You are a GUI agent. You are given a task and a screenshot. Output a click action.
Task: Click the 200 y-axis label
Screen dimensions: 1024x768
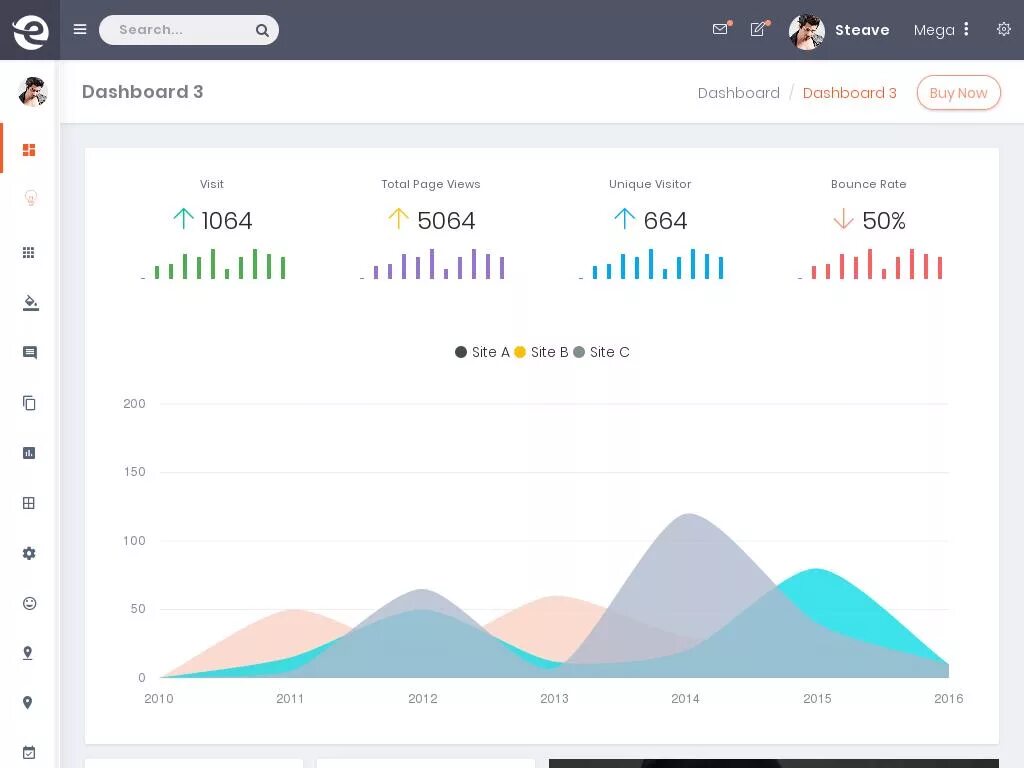[x=134, y=404]
